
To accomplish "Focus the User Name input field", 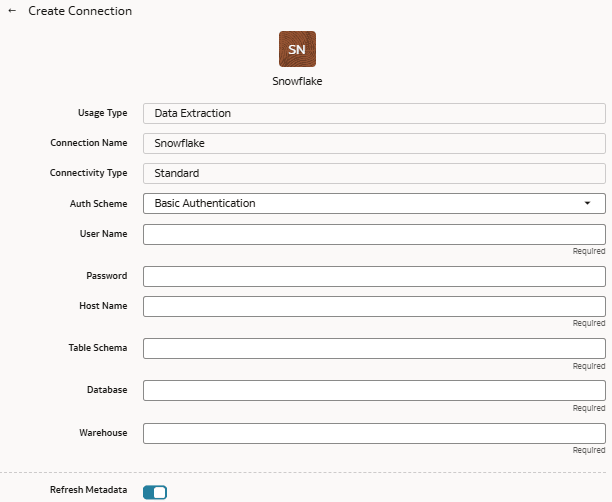I will 374,234.
